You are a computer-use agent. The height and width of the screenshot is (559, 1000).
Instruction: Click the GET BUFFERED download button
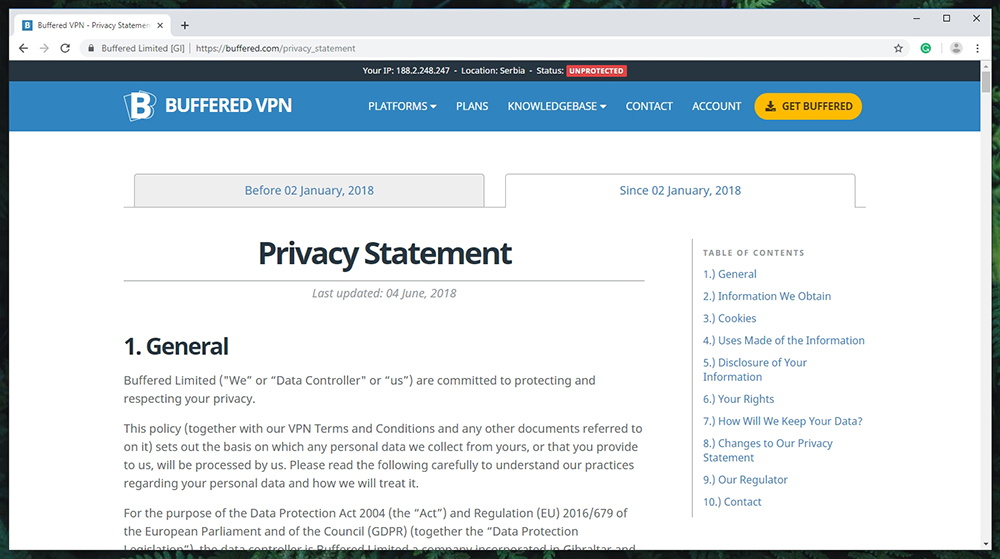pyautogui.click(x=808, y=106)
